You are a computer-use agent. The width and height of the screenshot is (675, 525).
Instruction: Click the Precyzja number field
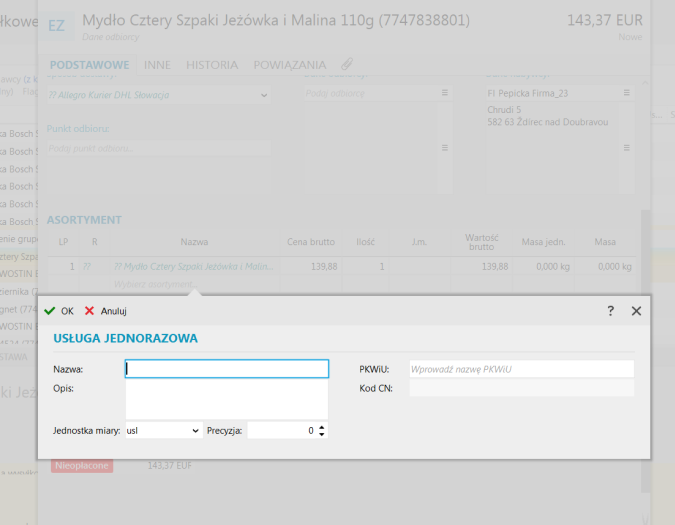pos(282,431)
